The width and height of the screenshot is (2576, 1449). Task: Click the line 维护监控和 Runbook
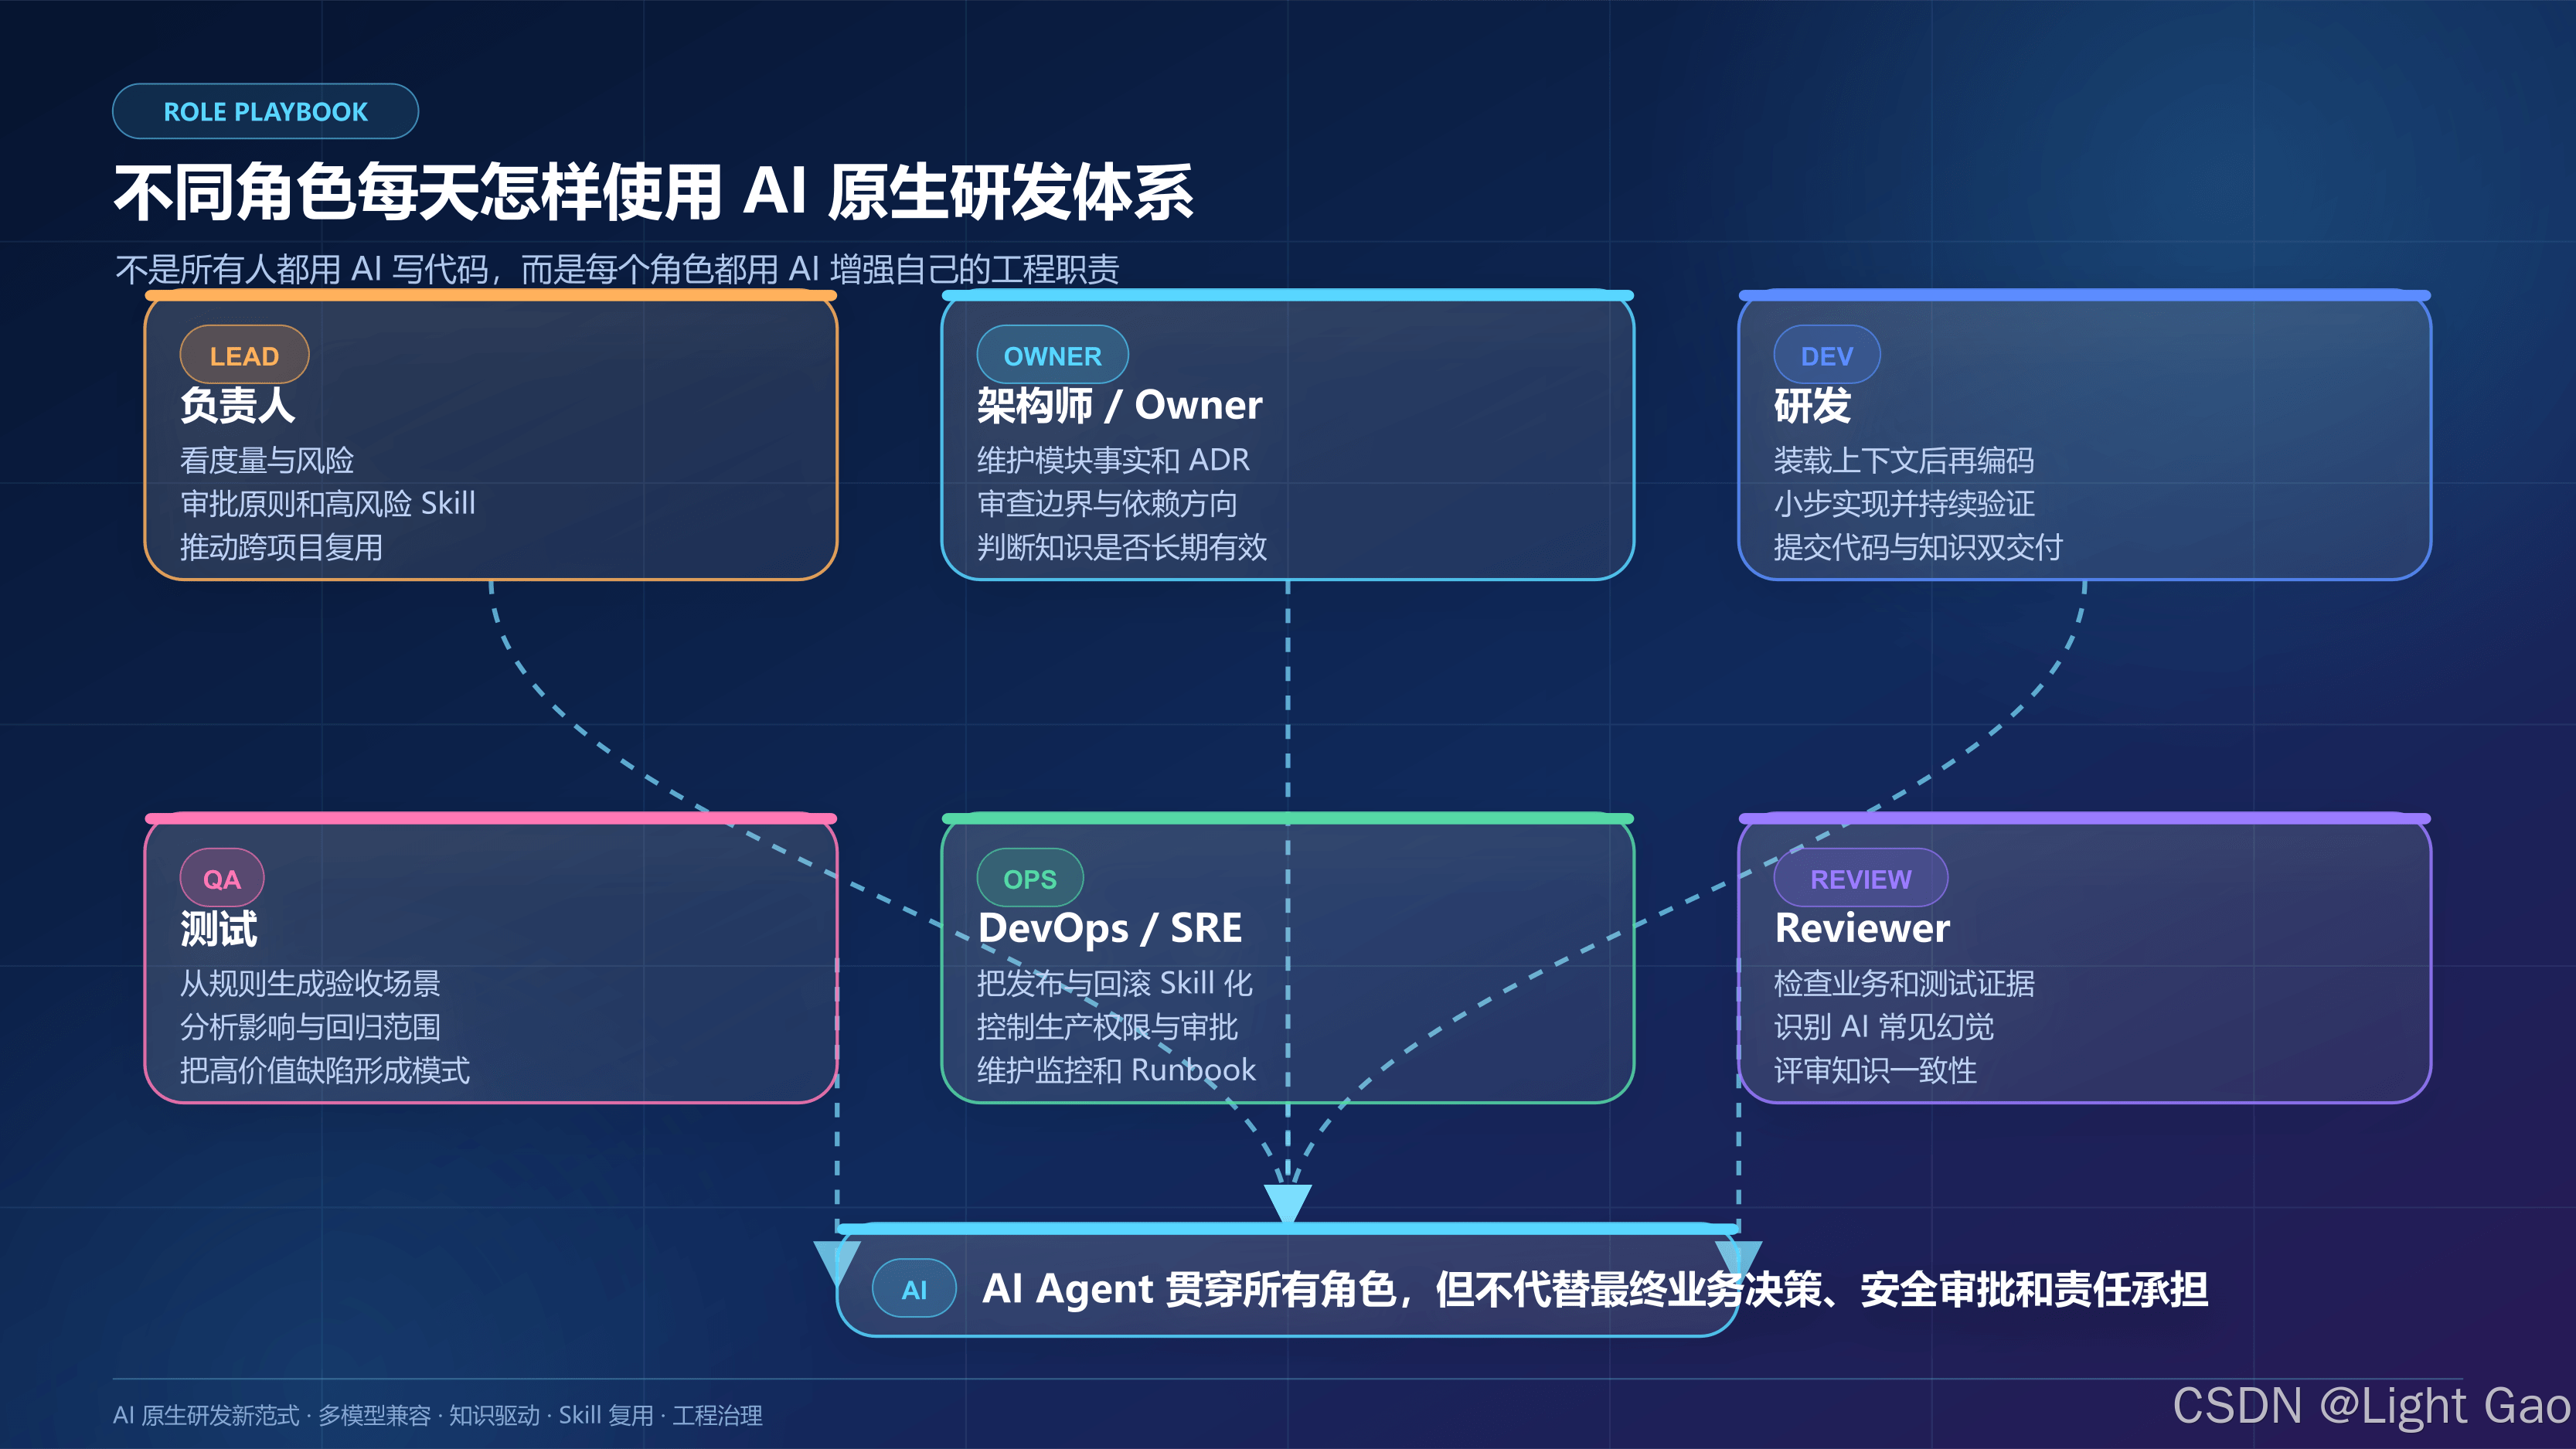[1116, 1070]
